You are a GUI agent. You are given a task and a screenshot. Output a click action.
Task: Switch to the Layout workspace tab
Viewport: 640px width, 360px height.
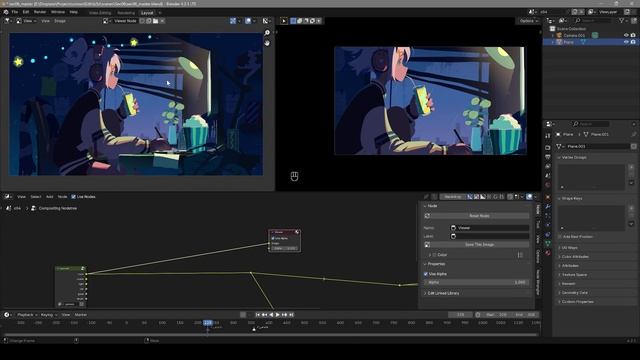tap(147, 13)
